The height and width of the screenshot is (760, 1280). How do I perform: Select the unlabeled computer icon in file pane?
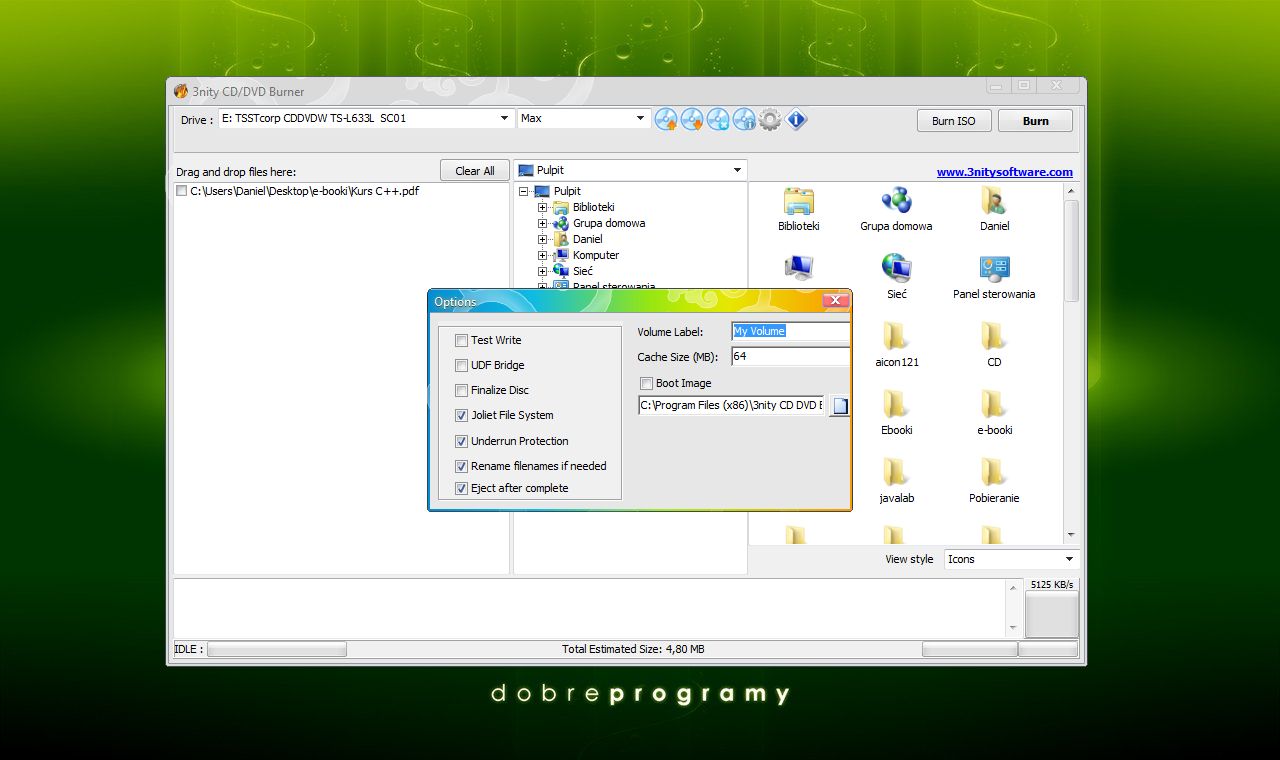click(798, 268)
